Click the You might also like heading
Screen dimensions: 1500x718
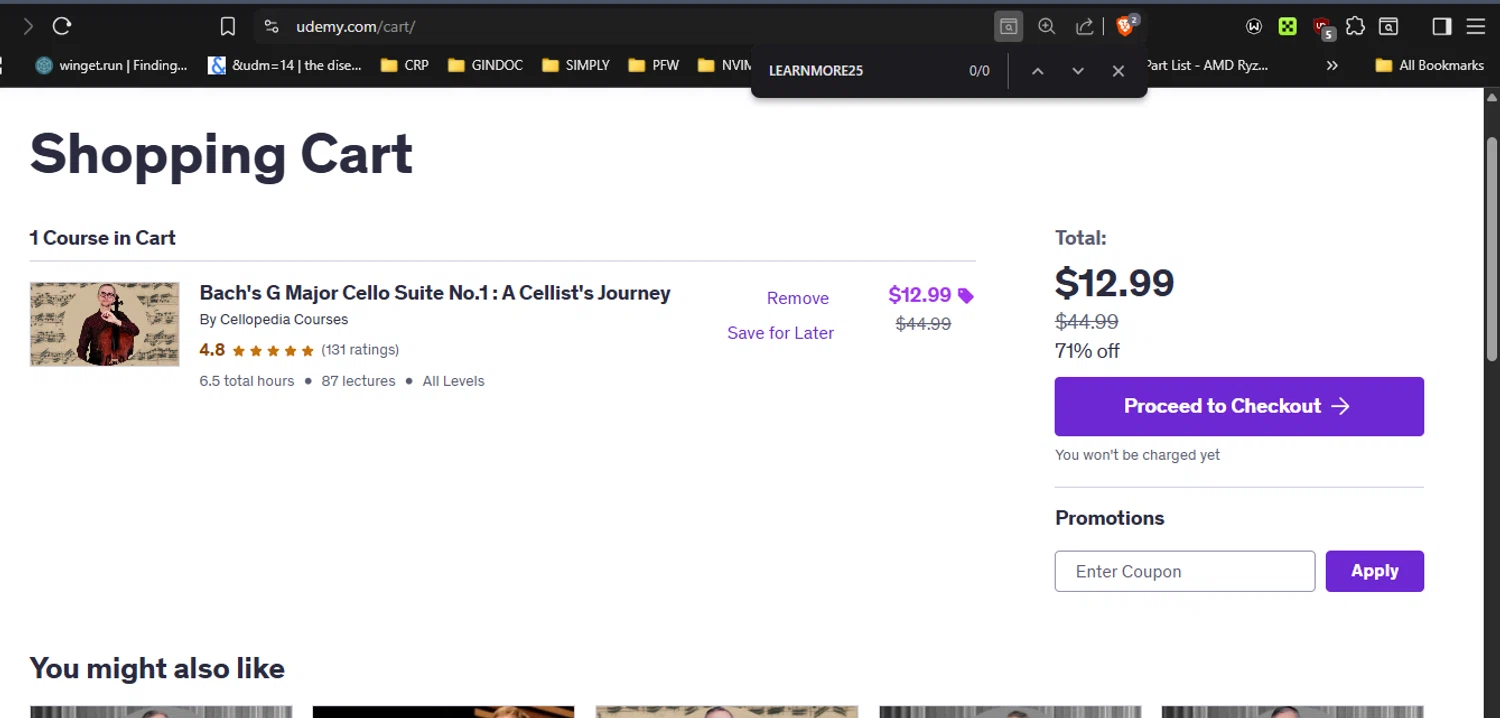pos(157,668)
